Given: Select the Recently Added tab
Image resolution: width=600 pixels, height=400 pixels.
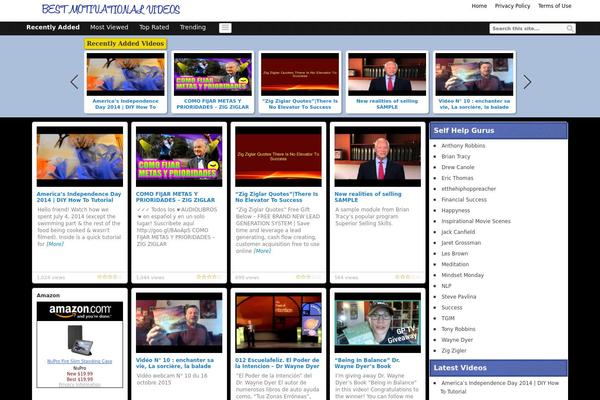Looking at the screenshot, I should [53, 27].
